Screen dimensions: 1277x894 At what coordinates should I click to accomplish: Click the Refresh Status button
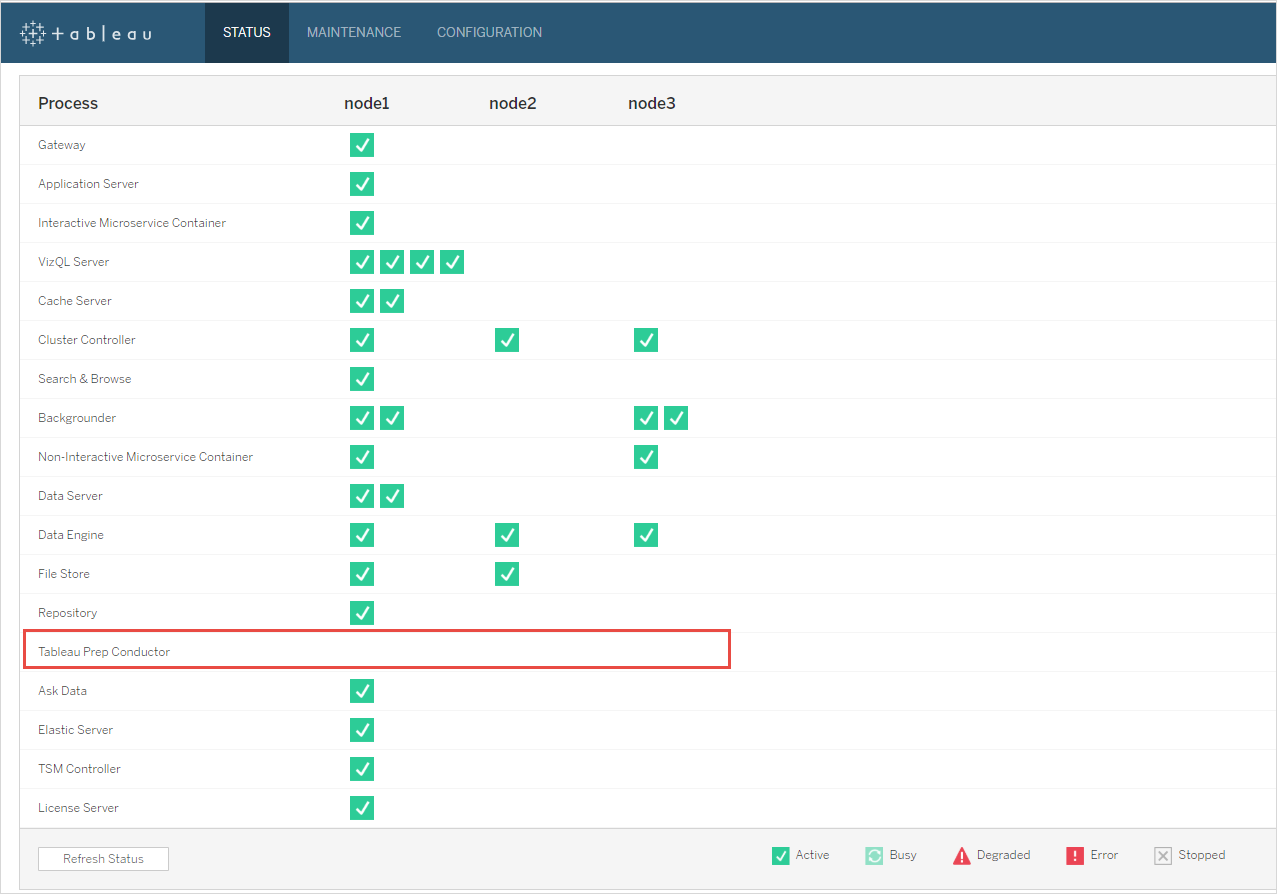[x=103, y=859]
